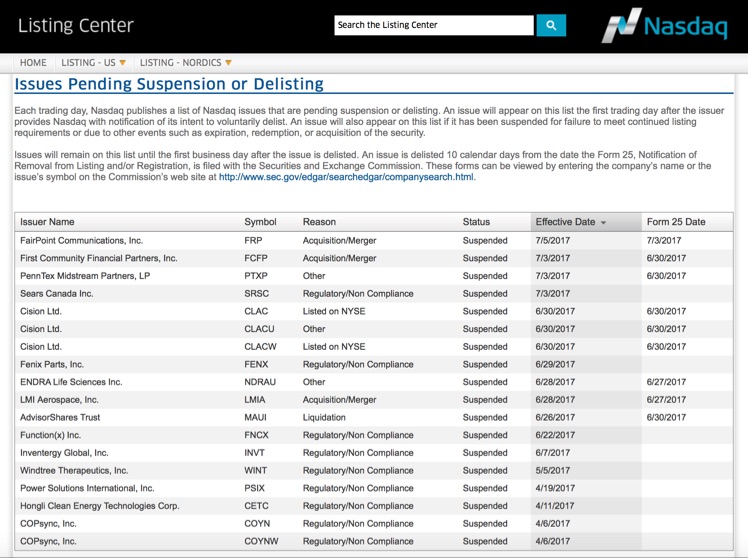Viewport: 748px width, 558px height.
Task: Sort by the Reason column header
Action: 319,222
